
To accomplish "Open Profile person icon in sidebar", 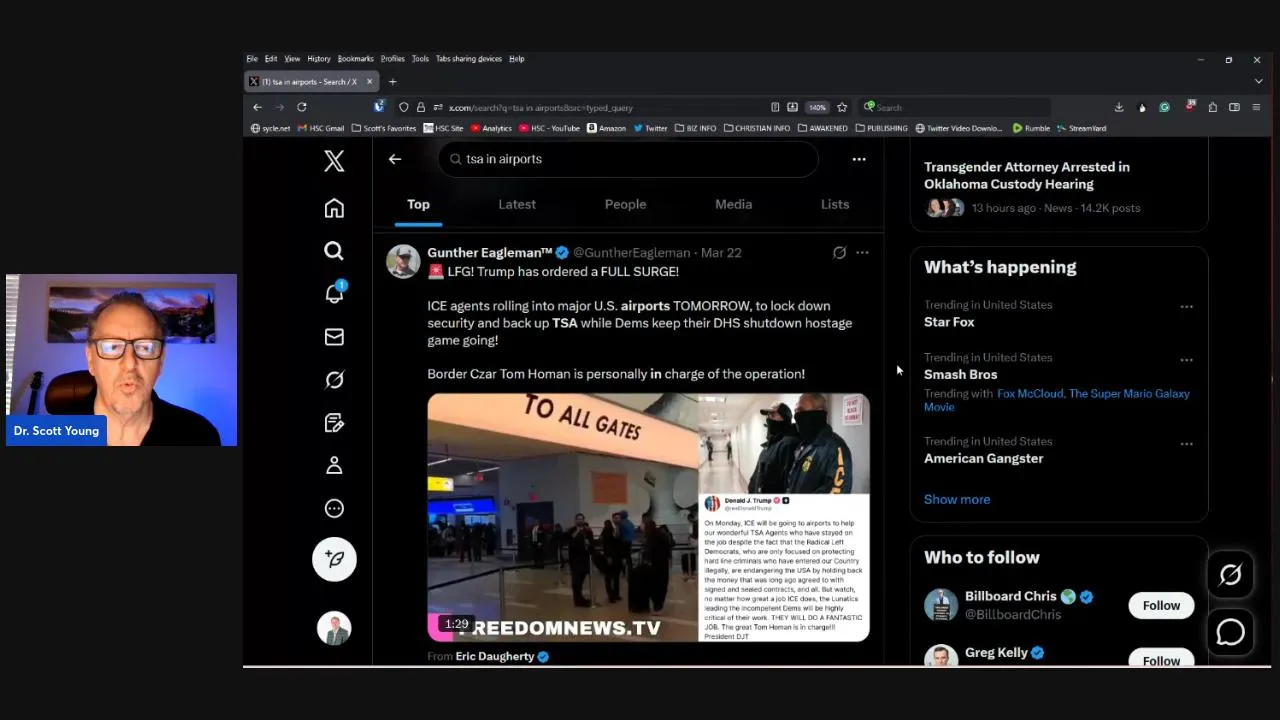I will coord(334,466).
